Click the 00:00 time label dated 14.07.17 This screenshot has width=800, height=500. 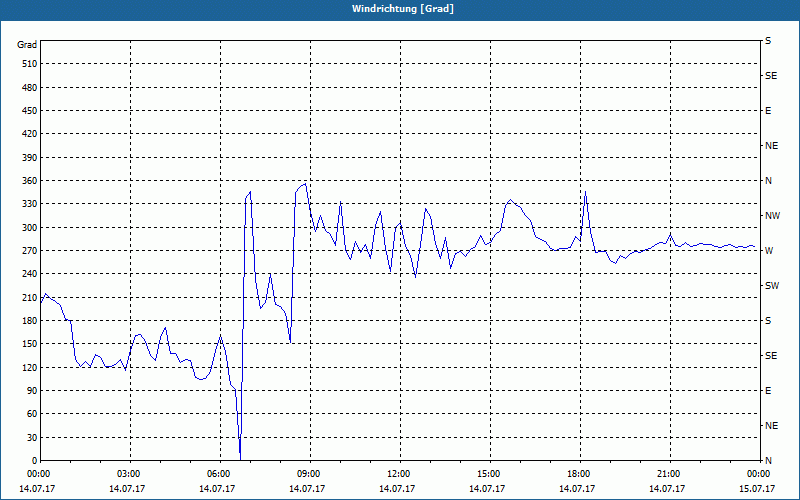37,473
